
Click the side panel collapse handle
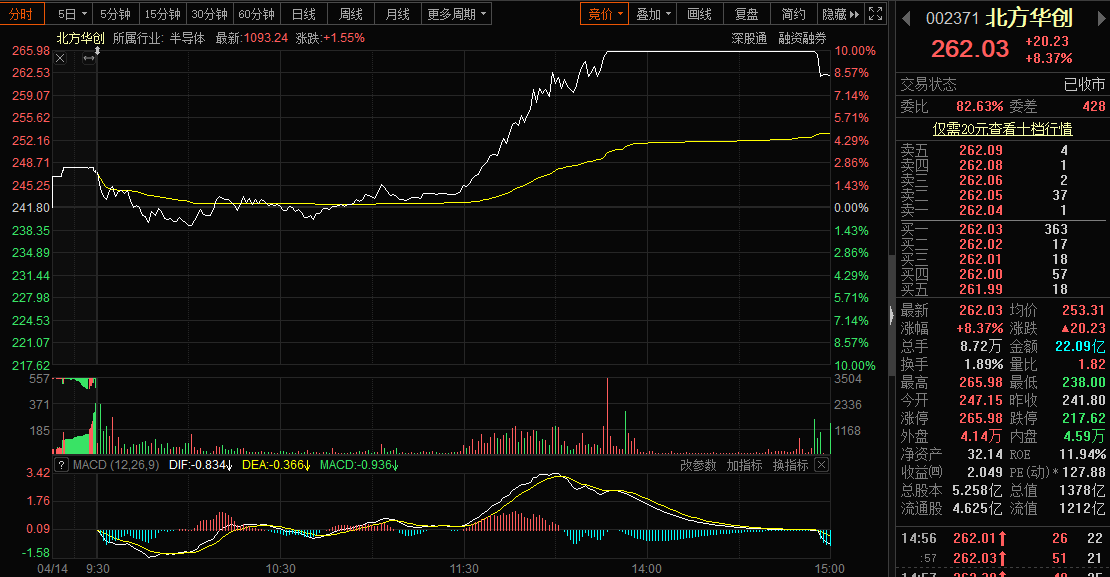(891, 315)
